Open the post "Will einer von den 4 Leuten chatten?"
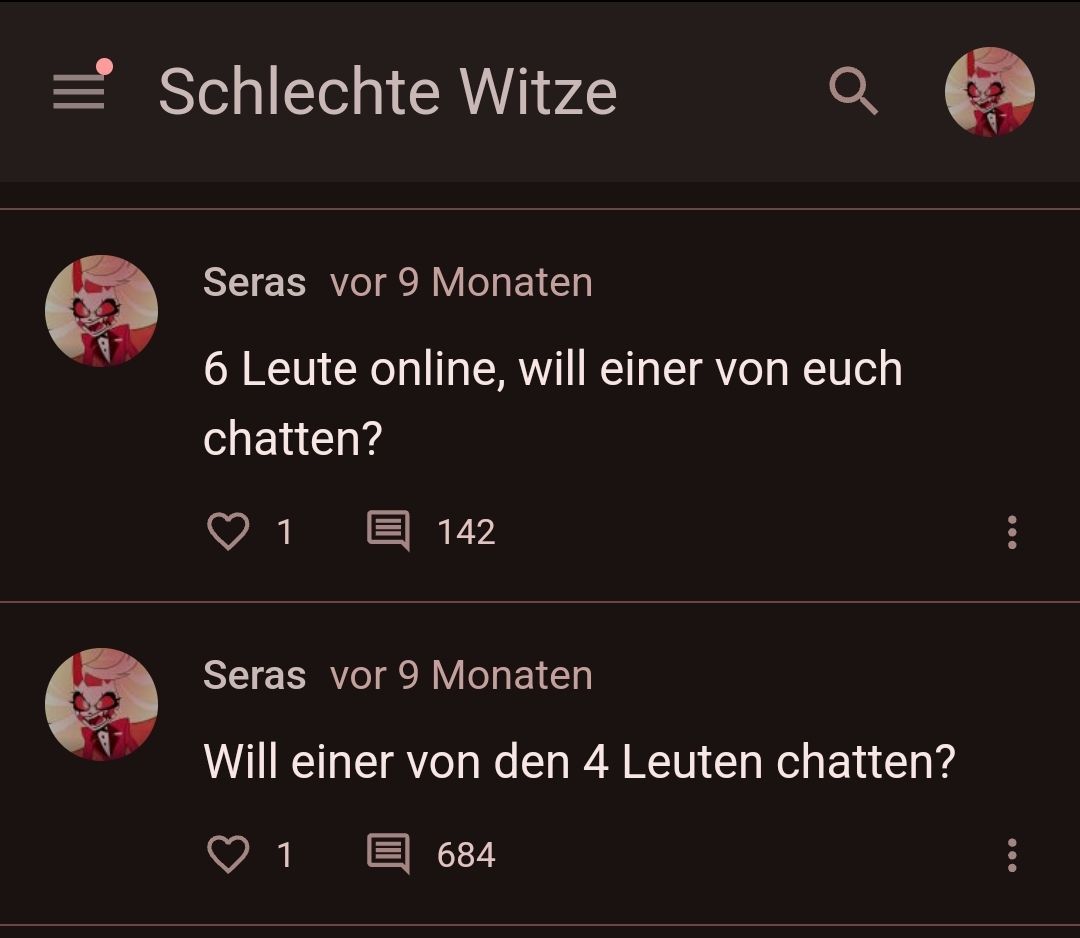1080x938 pixels. pyautogui.click(x=579, y=762)
